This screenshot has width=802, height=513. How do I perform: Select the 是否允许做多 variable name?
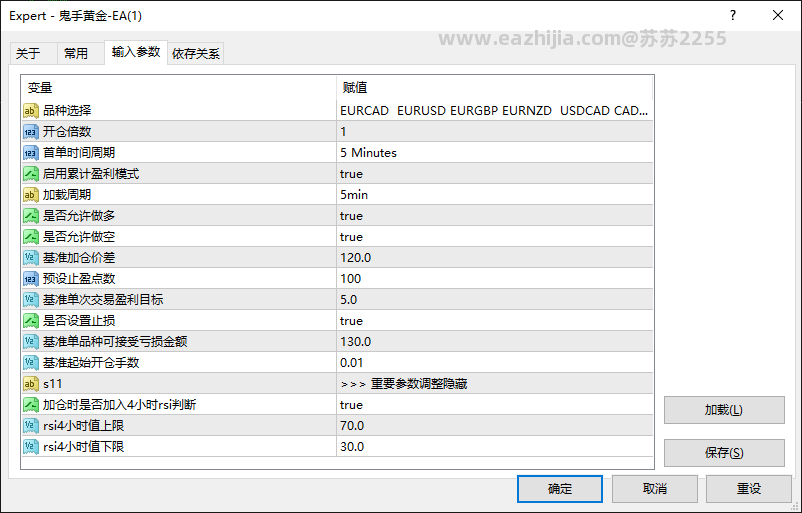[x=79, y=216]
